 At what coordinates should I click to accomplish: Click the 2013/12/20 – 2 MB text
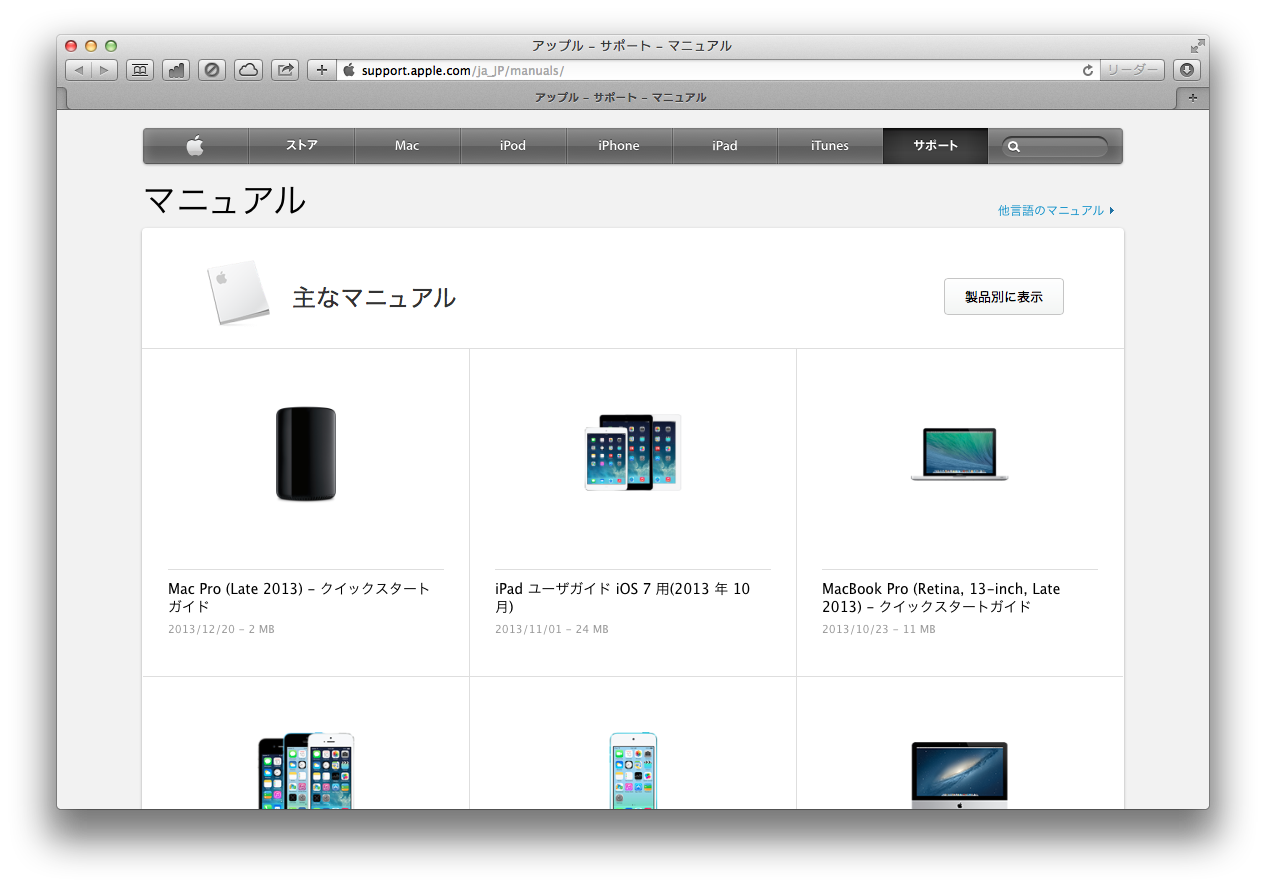pos(221,630)
